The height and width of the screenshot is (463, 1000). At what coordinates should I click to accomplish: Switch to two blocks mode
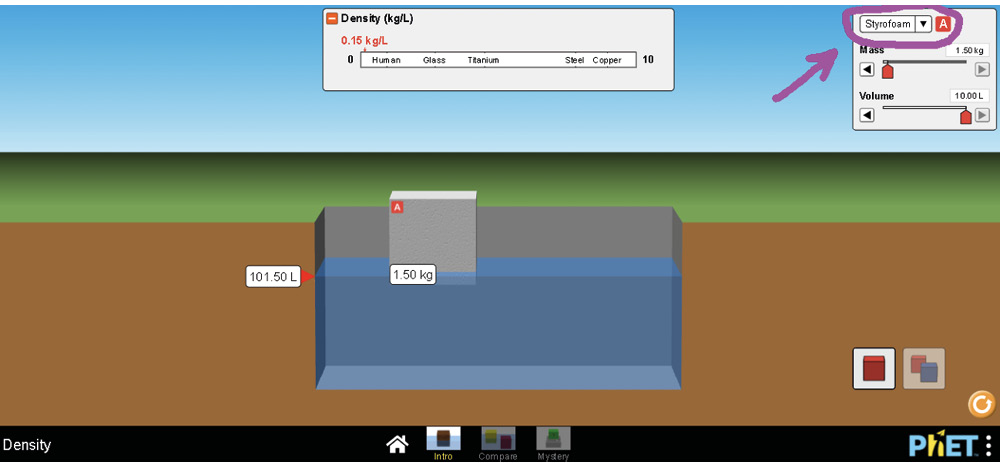point(924,368)
